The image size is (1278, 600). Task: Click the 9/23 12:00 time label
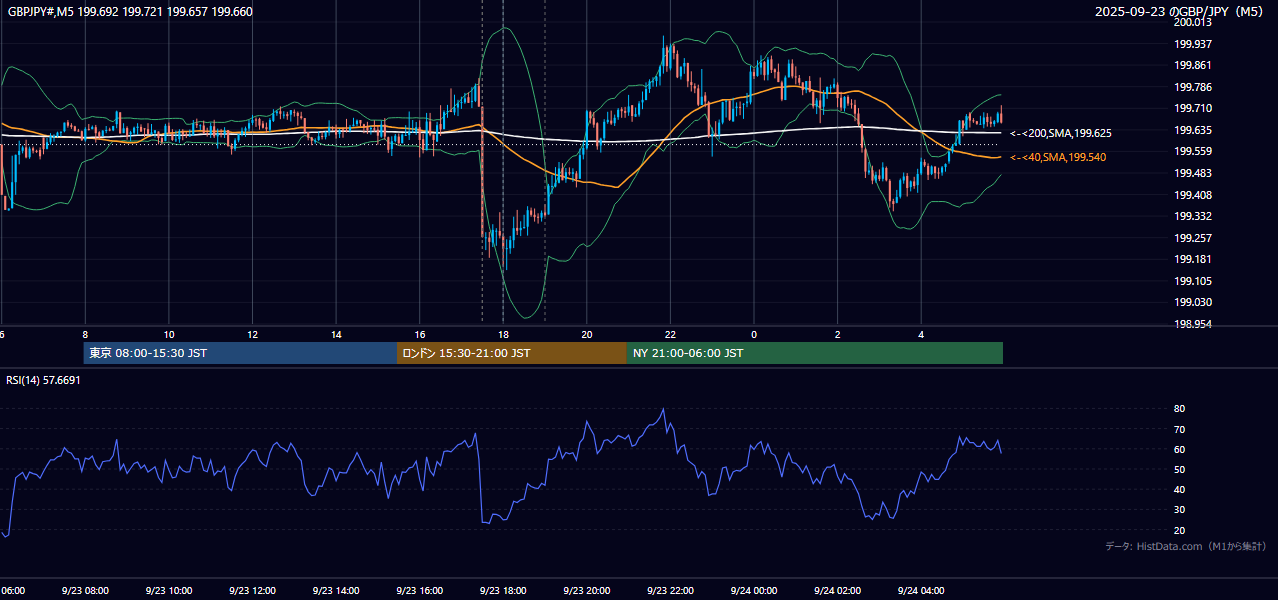[x=253, y=591]
